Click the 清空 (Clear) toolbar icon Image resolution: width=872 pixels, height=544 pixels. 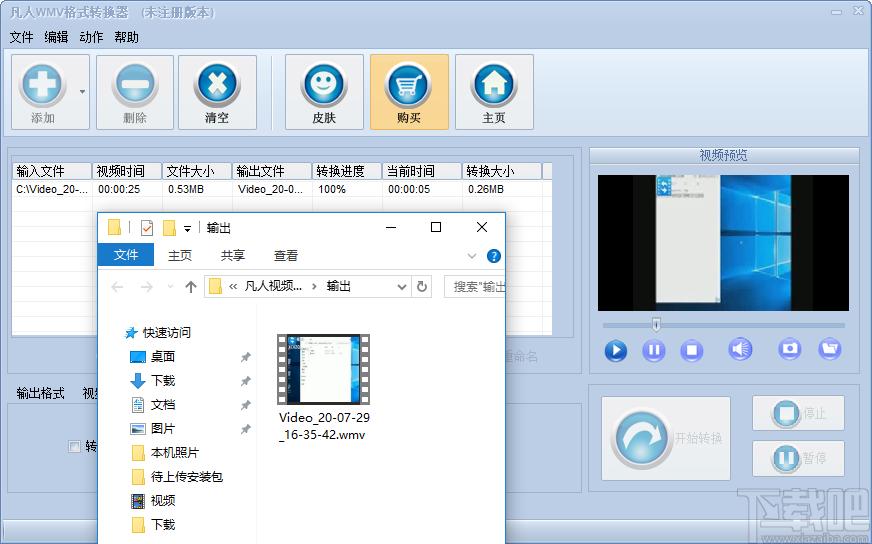217,92
